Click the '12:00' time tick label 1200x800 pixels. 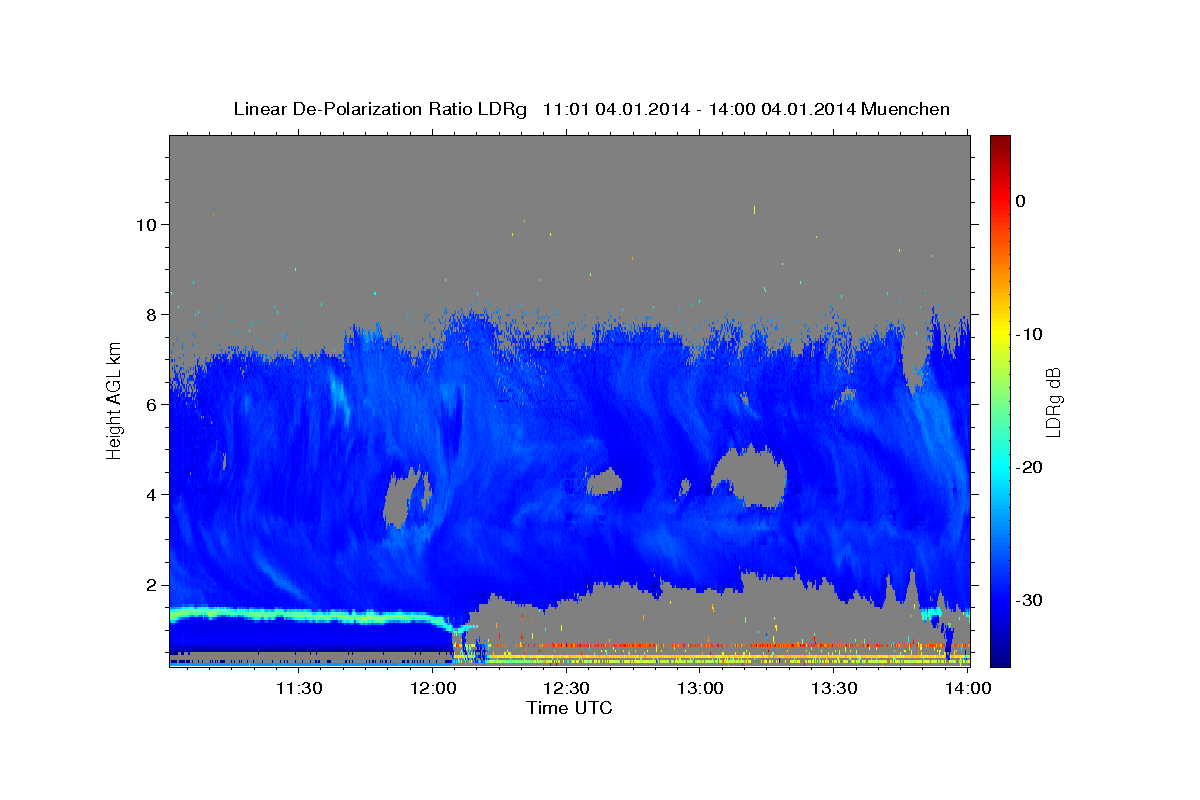pyautogui.click(x=433, y=688)
